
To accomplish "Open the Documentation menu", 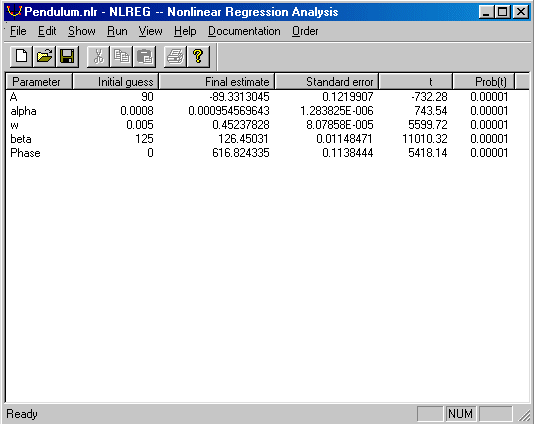I will [x=244, y=31].
